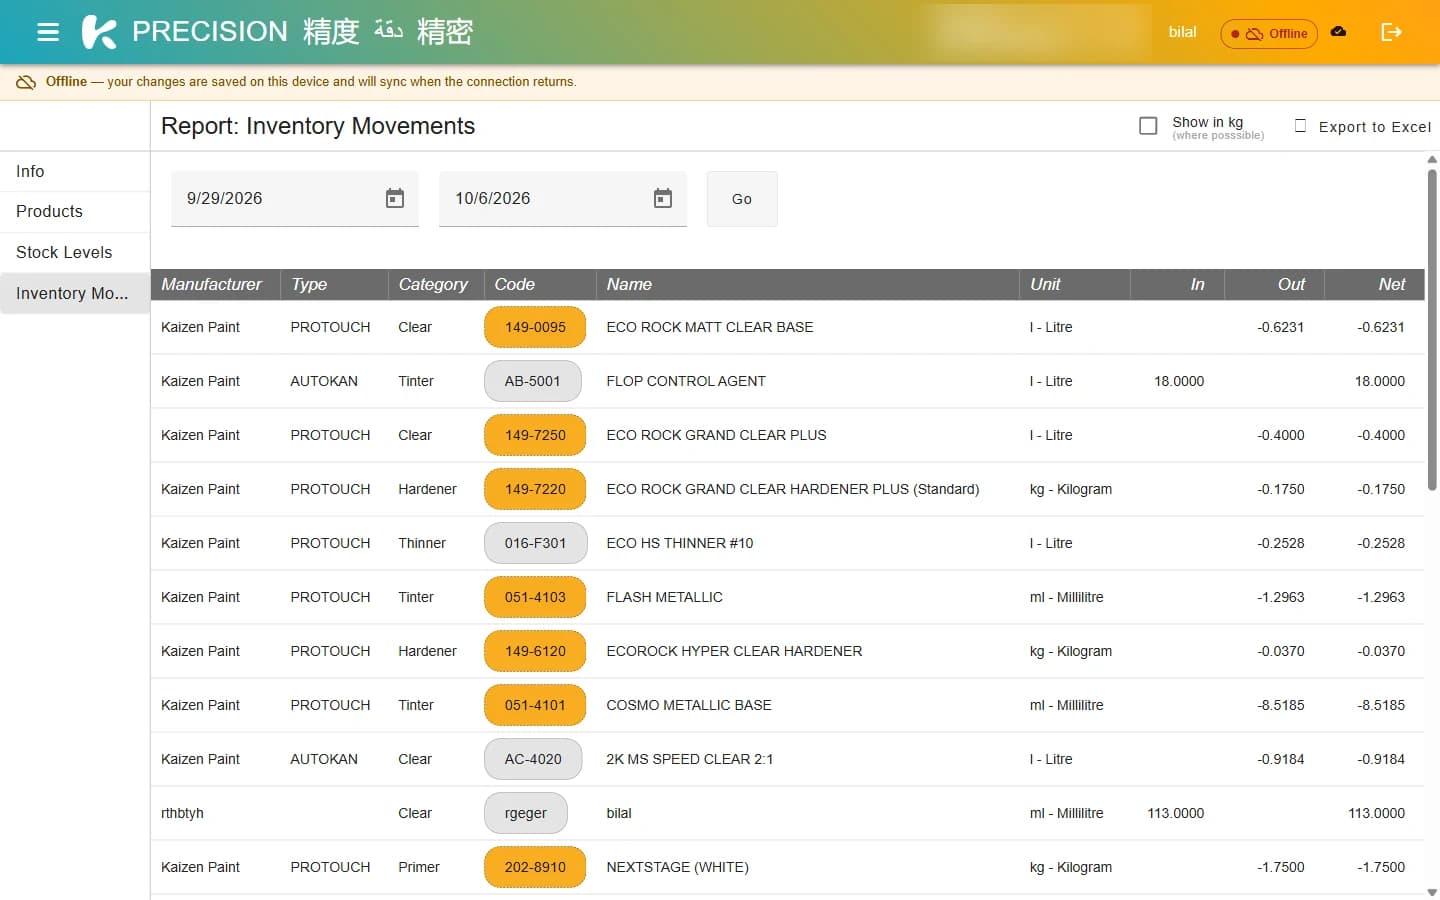Open Products in sidebar

[x=75, y=211]
